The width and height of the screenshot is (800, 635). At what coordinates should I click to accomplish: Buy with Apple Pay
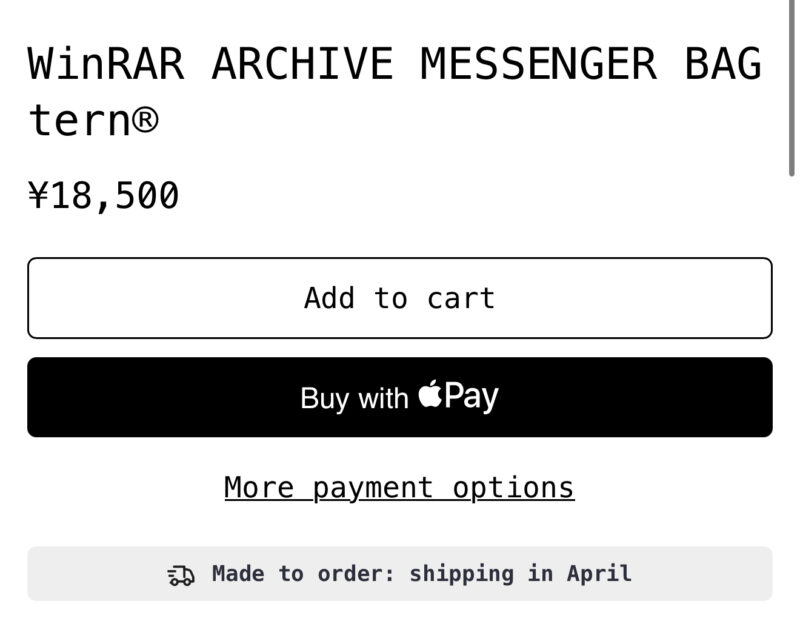point(400,397)
